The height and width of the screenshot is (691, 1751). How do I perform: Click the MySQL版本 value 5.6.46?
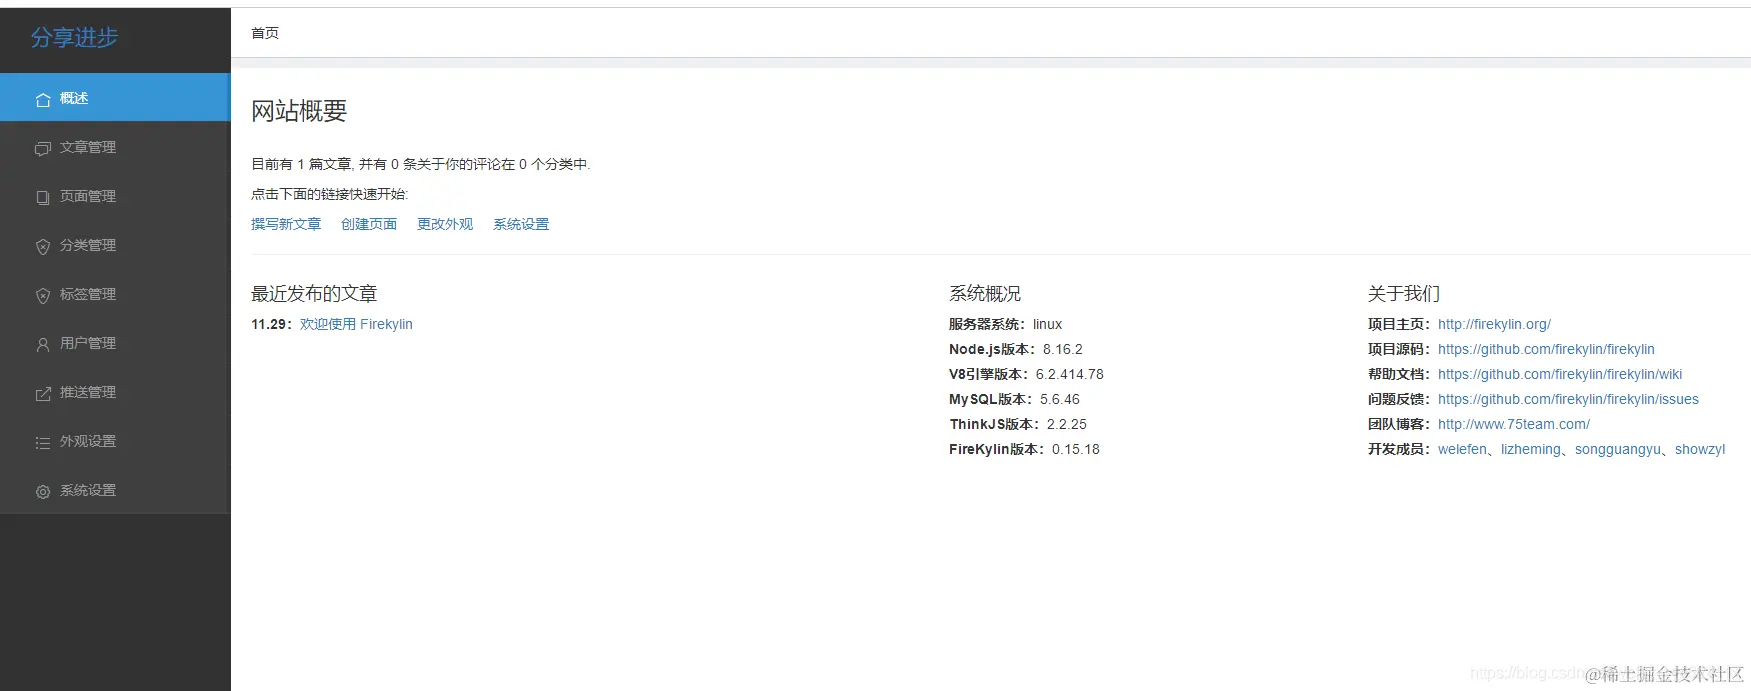click(1060, 399)
